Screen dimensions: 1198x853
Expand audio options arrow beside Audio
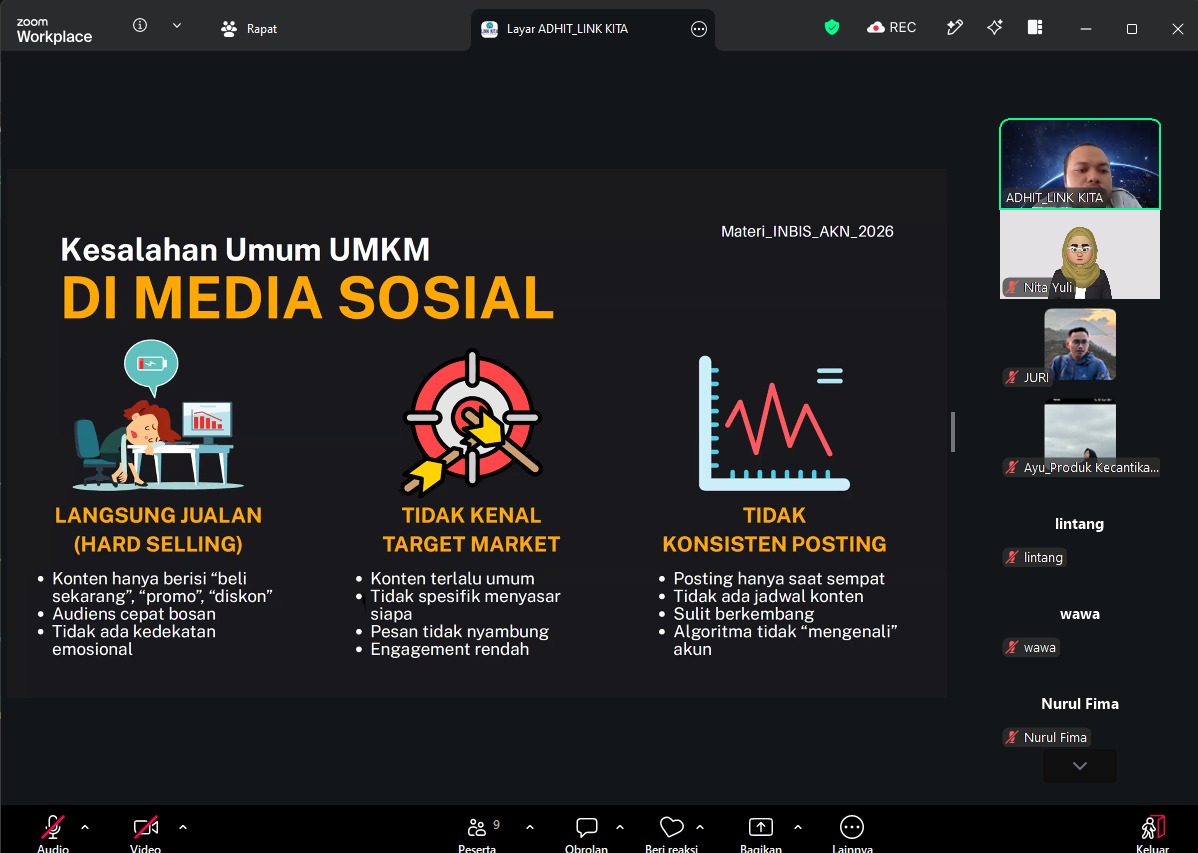(x=85, y=827)
